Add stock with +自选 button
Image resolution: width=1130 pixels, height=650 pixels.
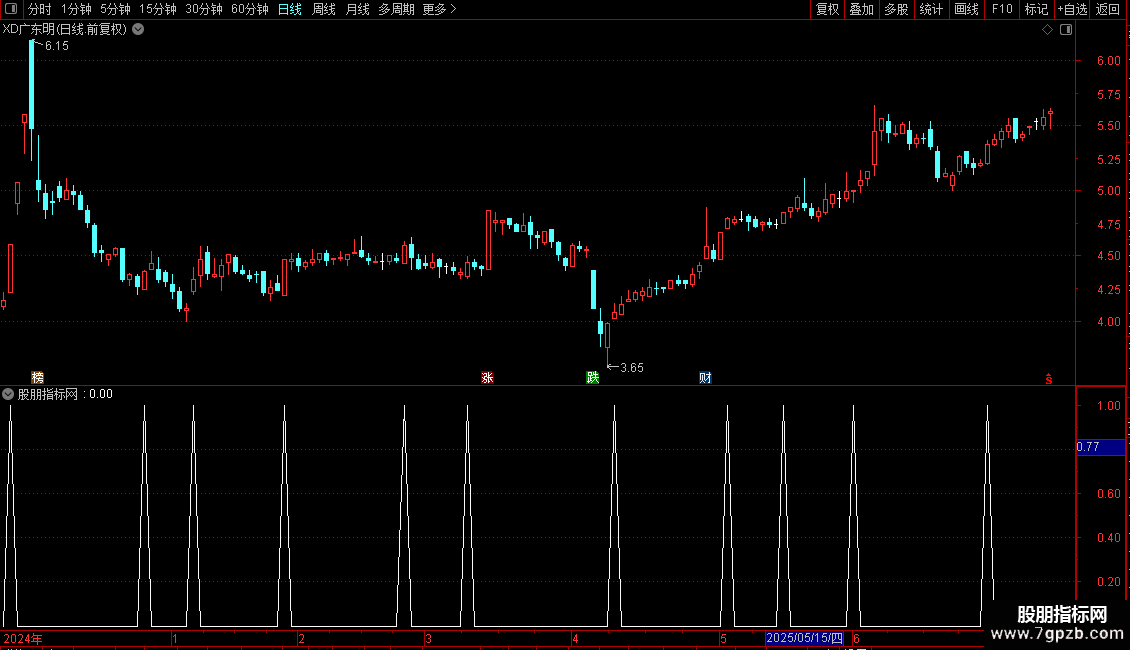(x=1072, y=9)
